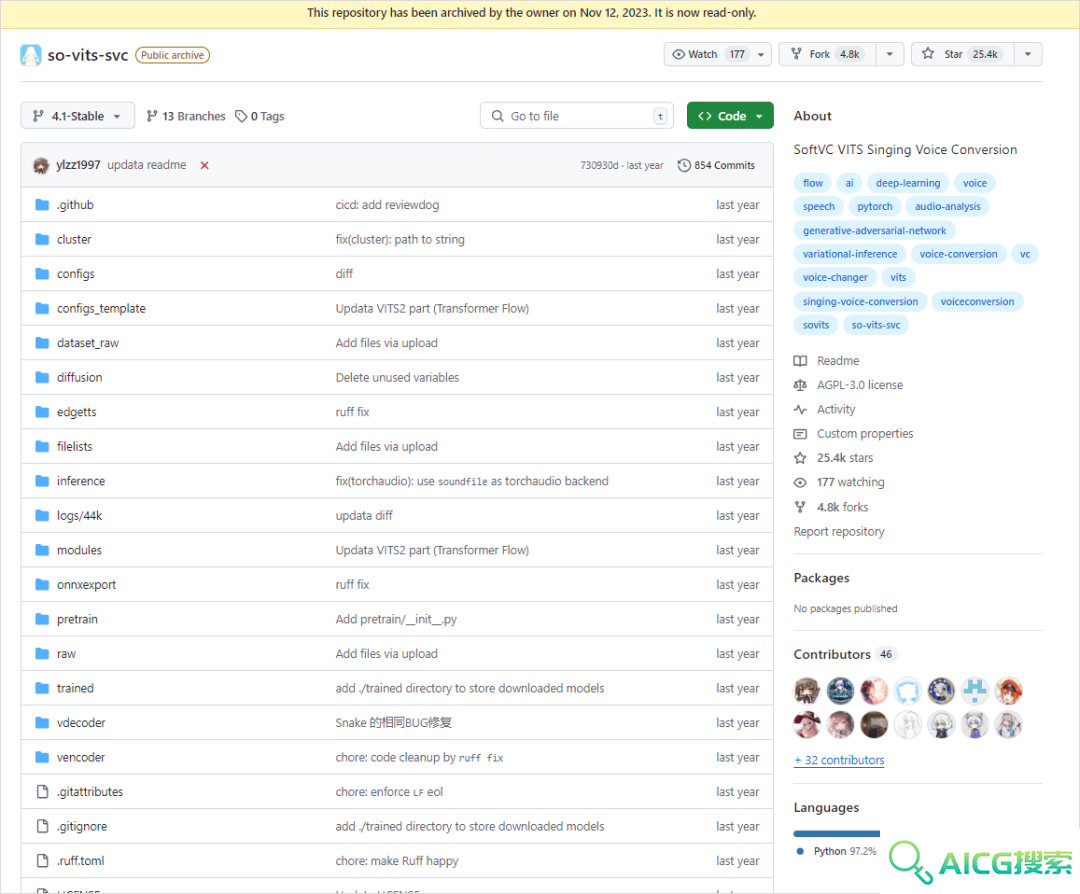This screenshot has width=1080, height=894.
Task: Open the .github folder icon
Action: (x=42, y=205)
